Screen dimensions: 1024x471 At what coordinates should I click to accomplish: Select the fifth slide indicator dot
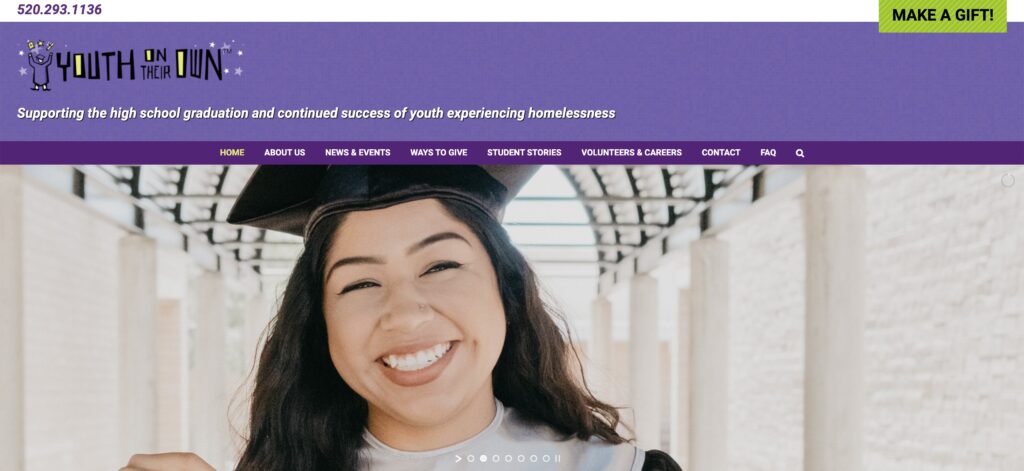point(521,459)
